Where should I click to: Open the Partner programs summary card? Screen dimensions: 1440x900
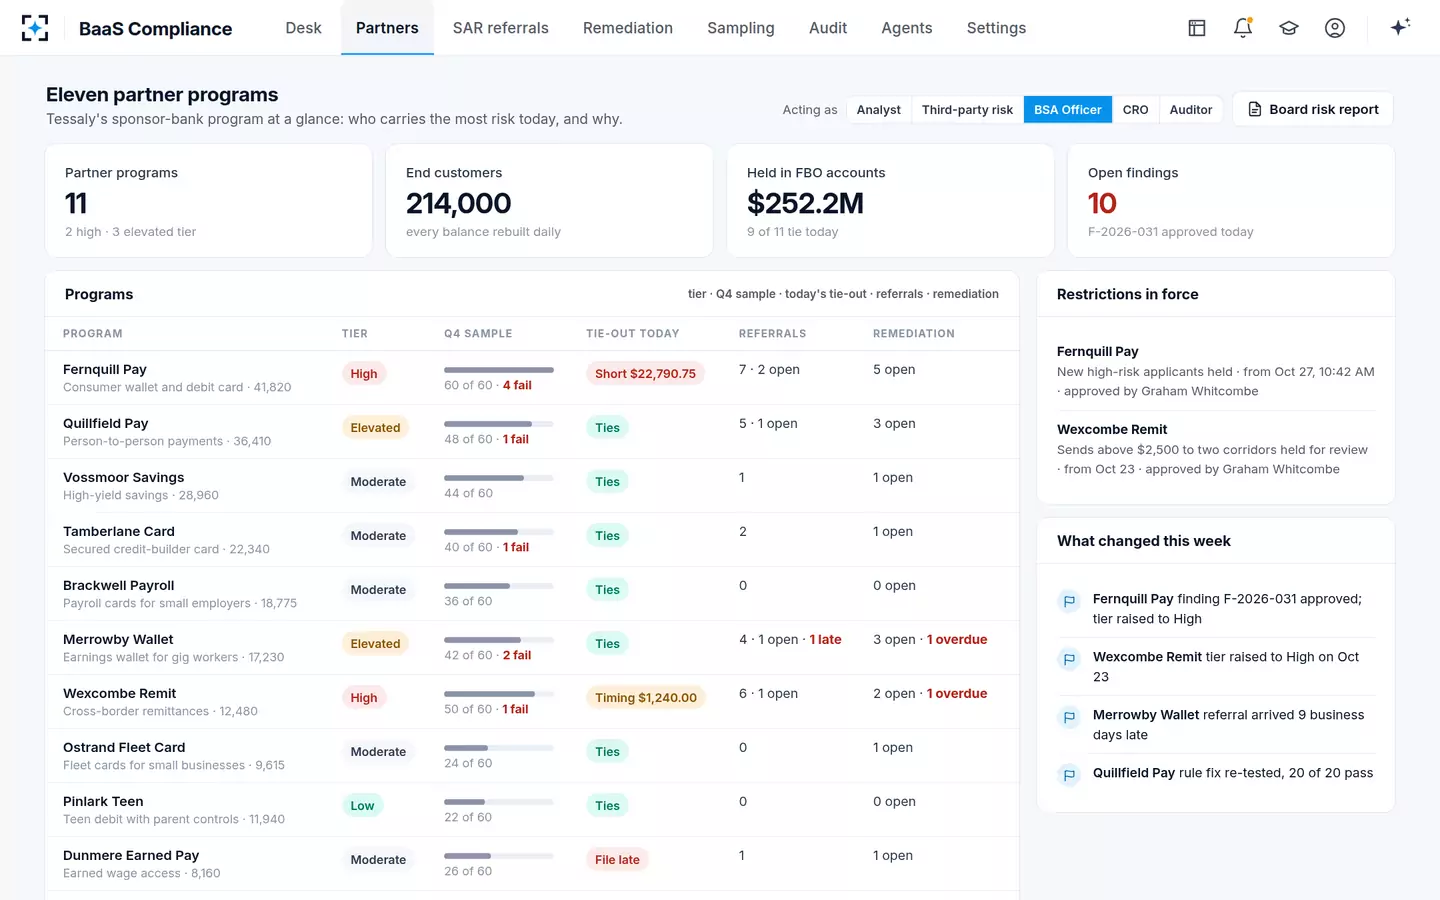click(209, 201)
